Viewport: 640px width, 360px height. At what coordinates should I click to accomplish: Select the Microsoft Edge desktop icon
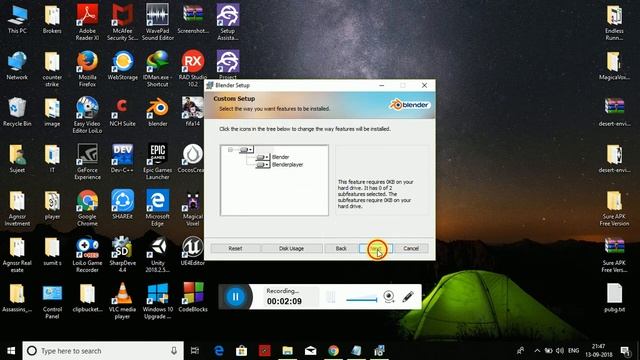pyautogui.click(x=158, y=208)
